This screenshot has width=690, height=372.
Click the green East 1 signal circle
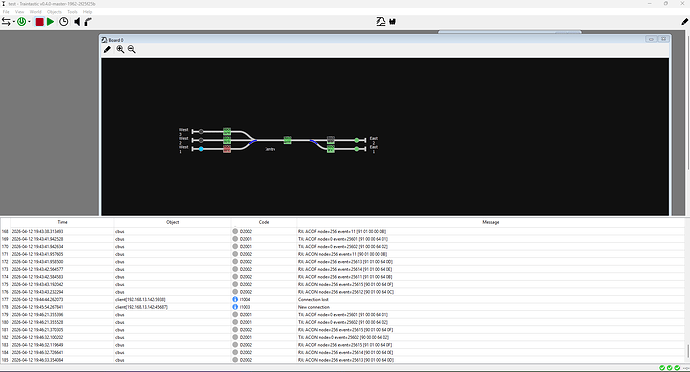click(x=357, y=149)
